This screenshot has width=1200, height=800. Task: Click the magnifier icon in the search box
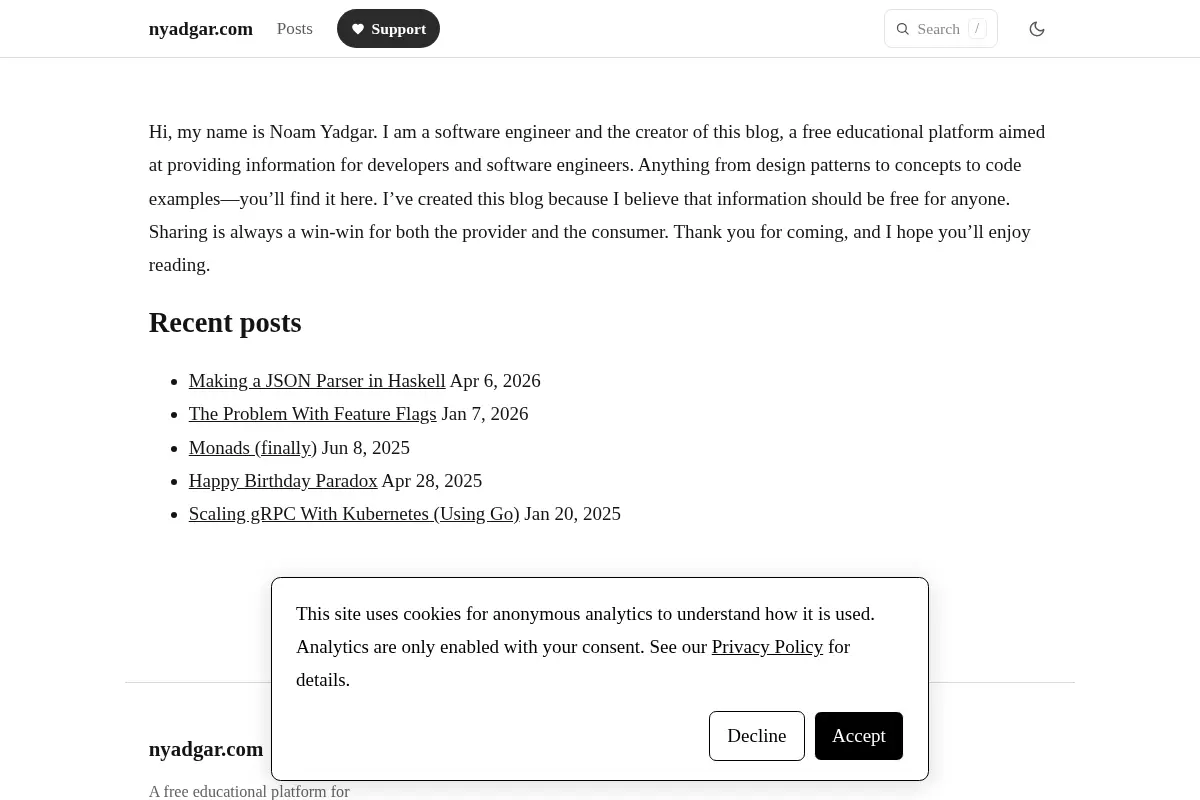tap(902, 29)
